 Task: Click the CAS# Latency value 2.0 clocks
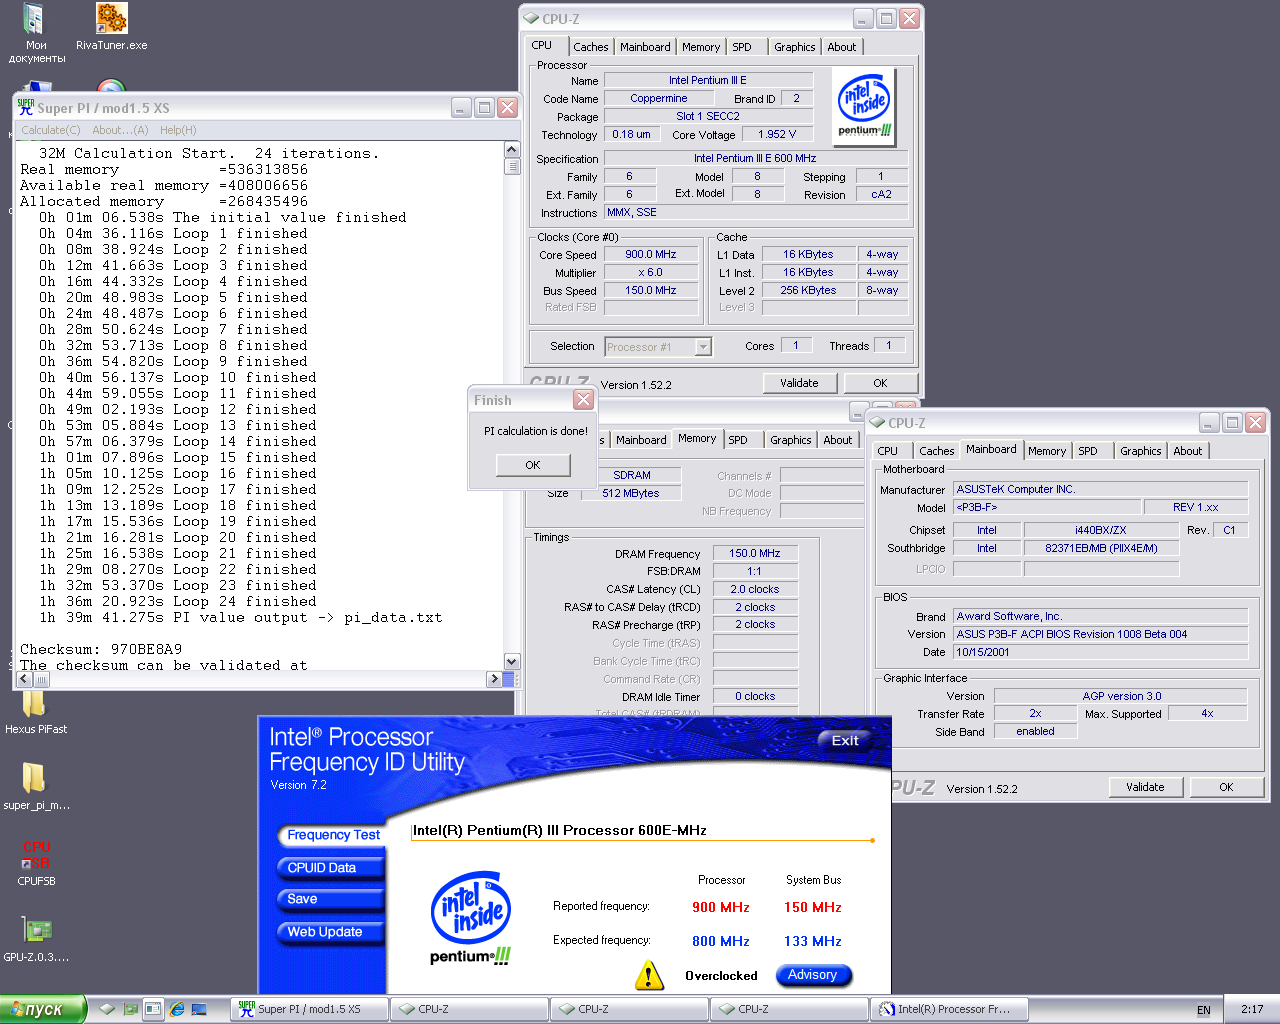[755, 589]
